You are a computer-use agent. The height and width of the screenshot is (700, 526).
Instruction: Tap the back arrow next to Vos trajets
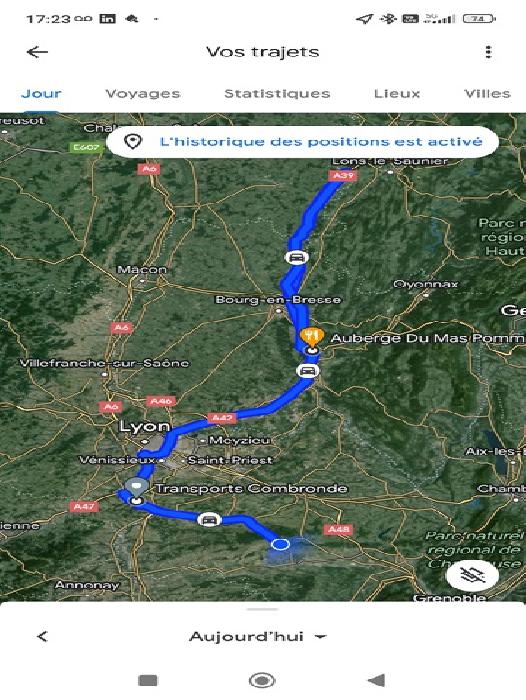point(37,52)
